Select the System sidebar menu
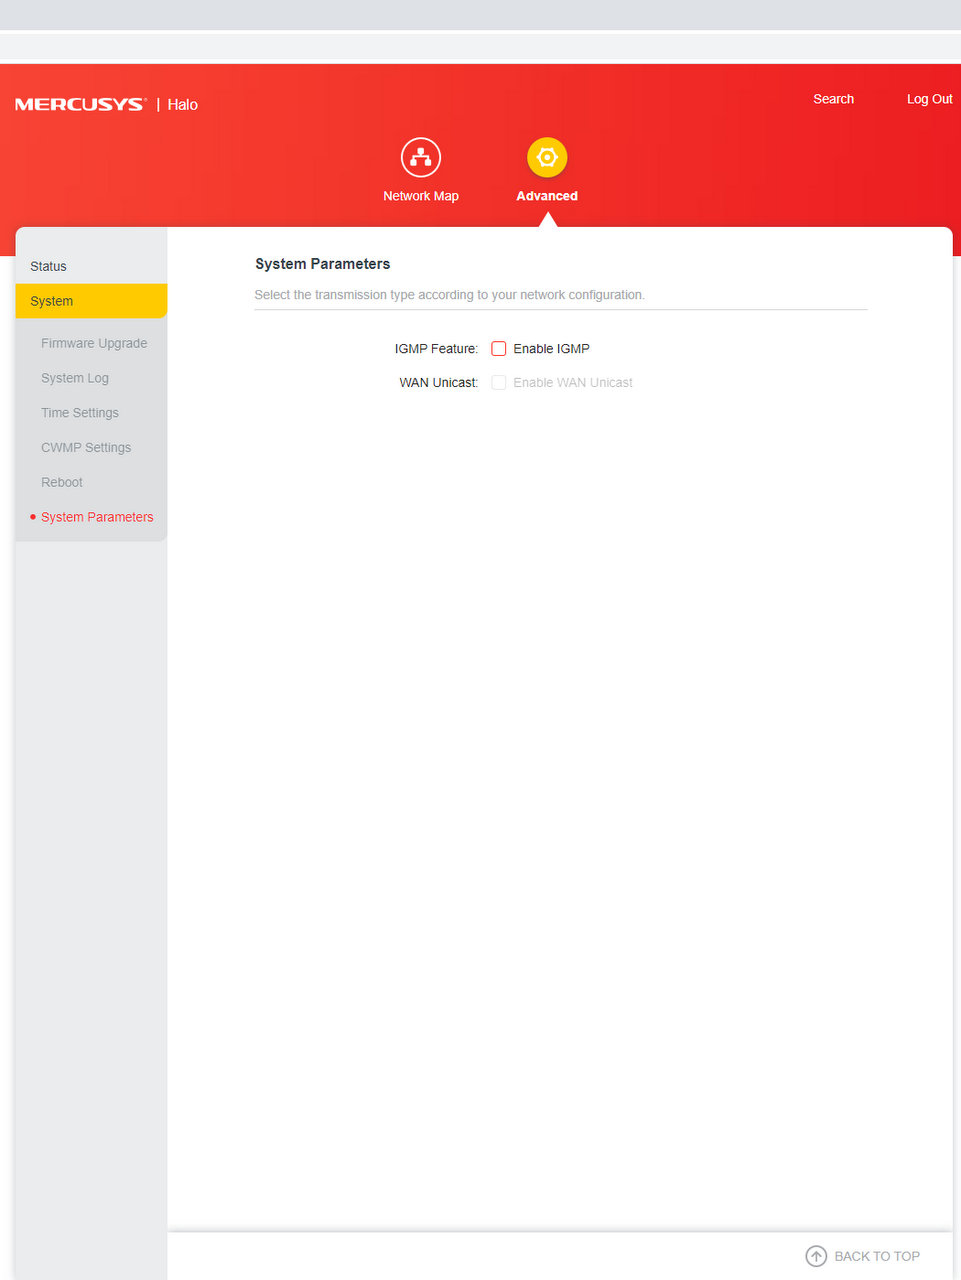The image size is (961, 1280). point(91,301)
